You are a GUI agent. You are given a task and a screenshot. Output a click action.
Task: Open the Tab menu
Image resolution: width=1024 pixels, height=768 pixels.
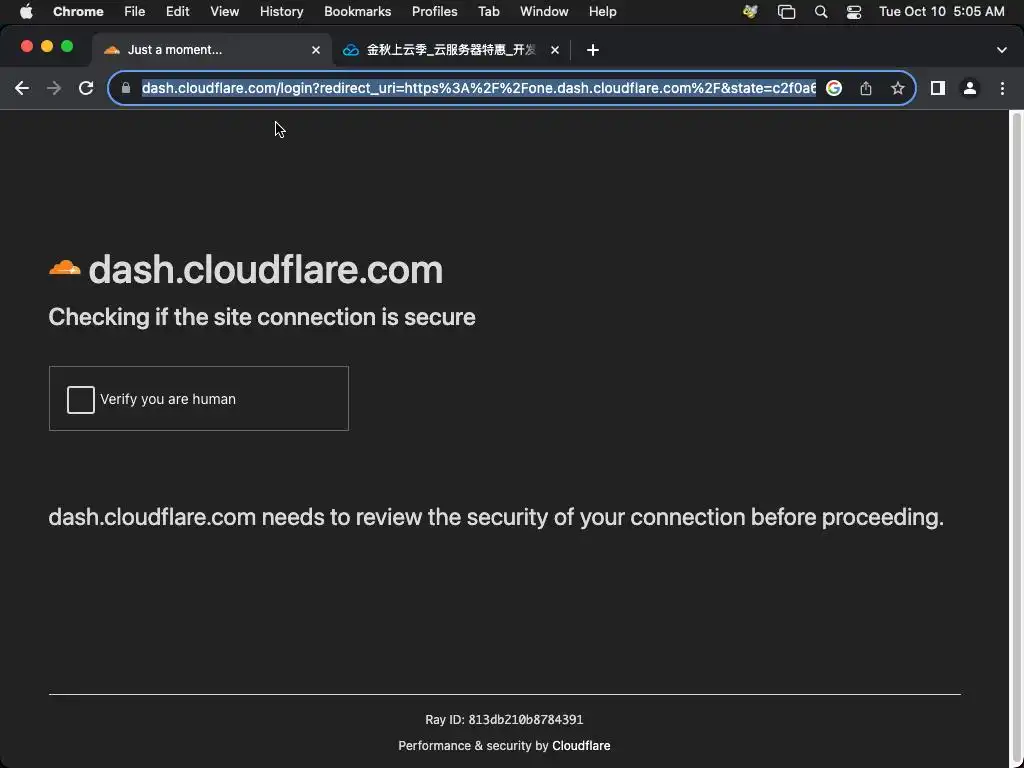click(488, 12)
